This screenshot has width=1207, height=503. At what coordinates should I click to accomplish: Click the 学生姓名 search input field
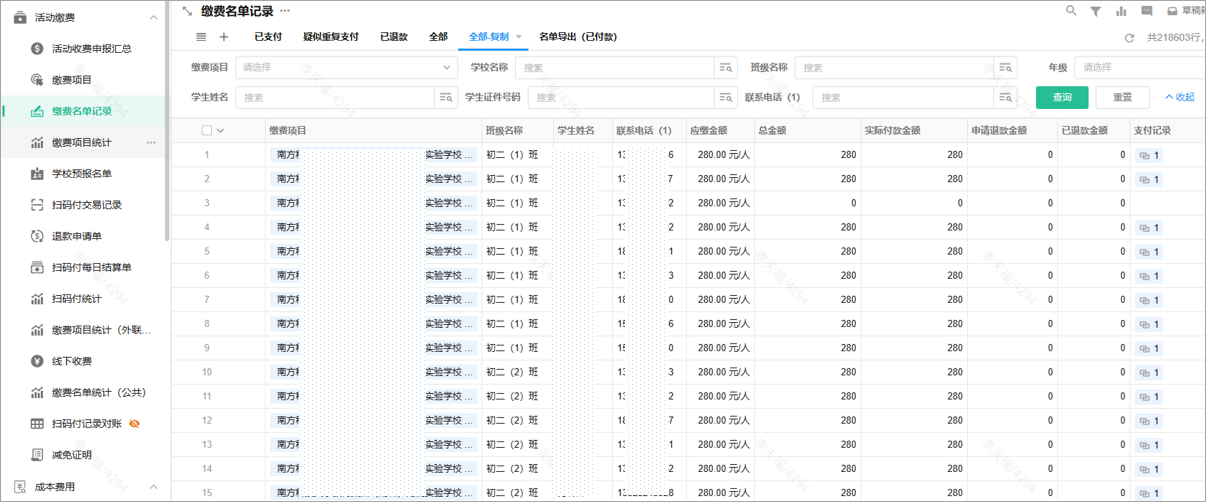coord(335,98)
